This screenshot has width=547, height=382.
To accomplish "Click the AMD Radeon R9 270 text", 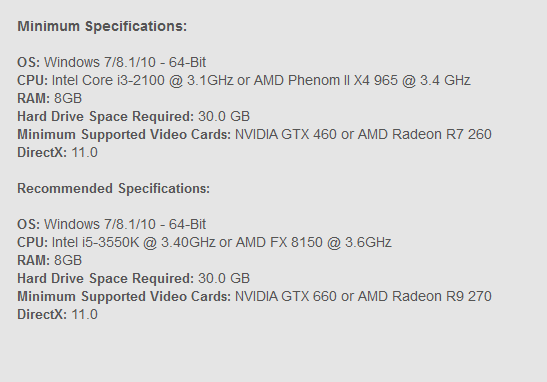I will [425, 296].
